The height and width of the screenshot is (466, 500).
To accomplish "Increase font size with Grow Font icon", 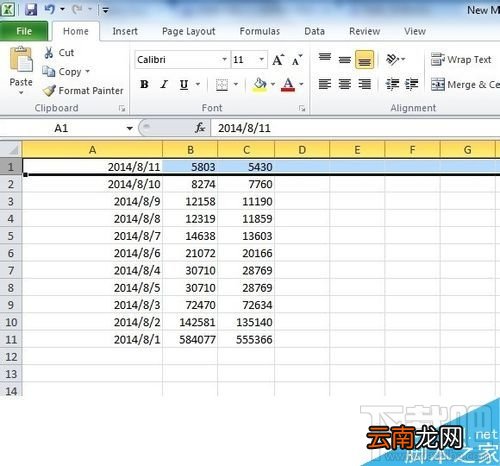I will pyautogui.click(x=278, y=60).
